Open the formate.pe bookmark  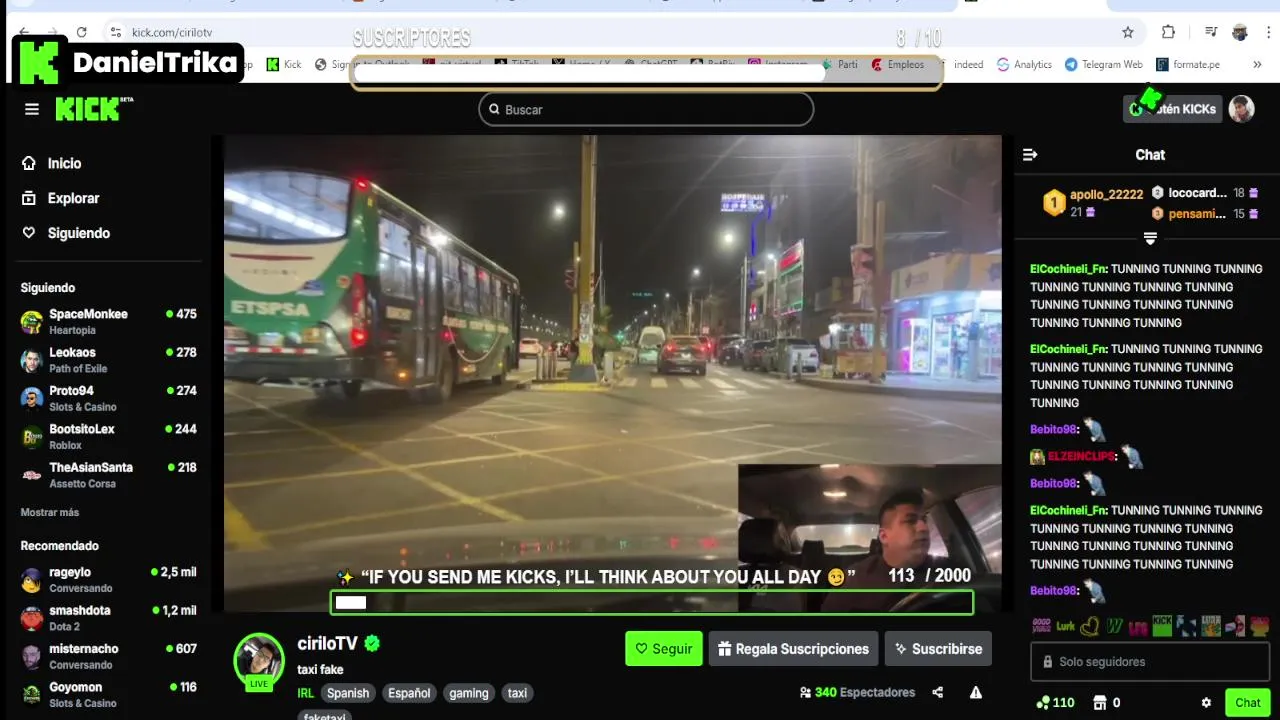(1188, 64)
